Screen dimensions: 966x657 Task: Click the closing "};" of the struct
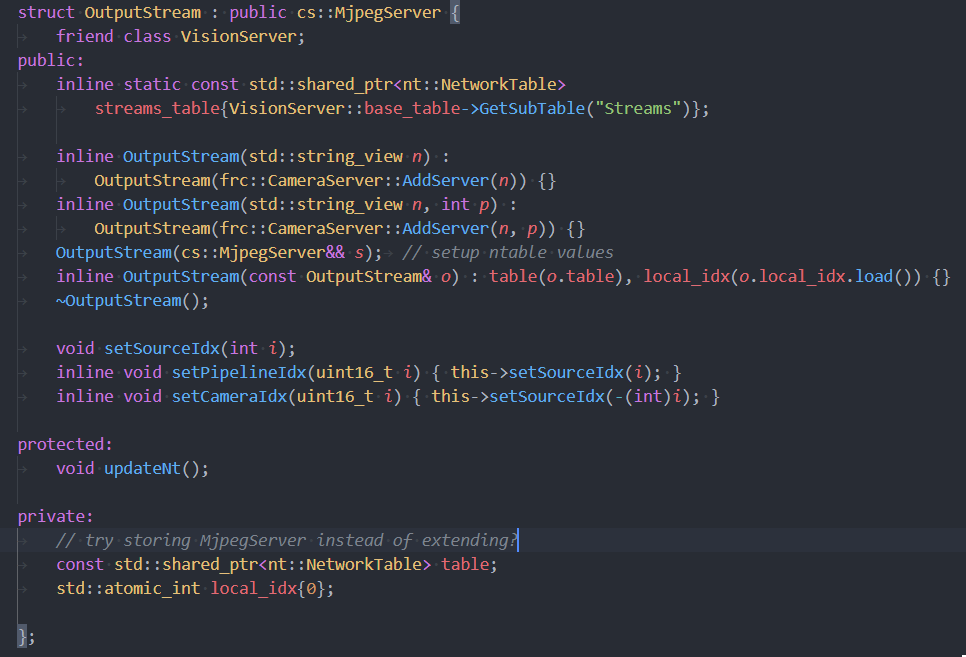(x=27, y=636)
